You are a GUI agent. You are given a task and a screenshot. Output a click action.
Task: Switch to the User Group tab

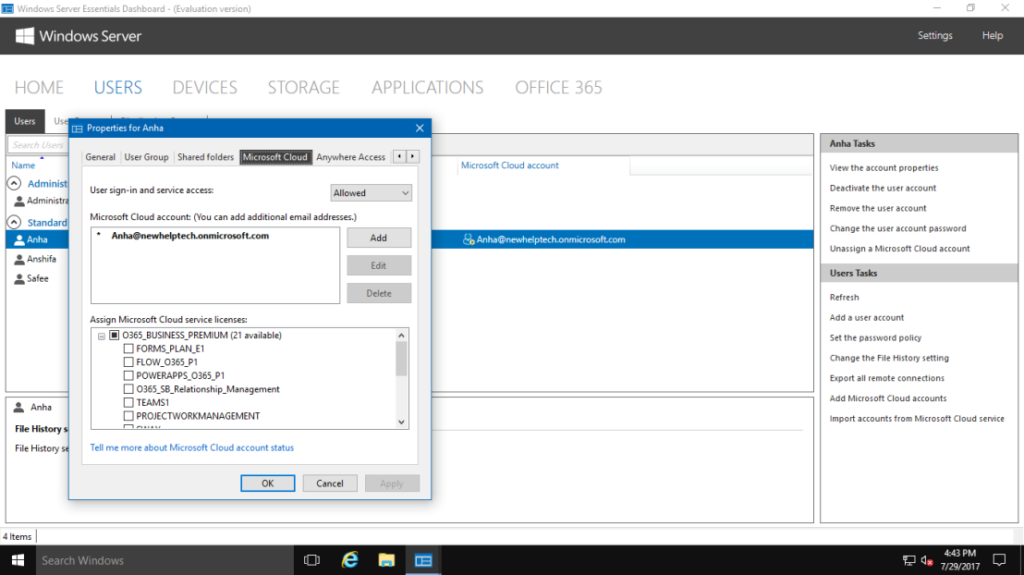point(146,157)
